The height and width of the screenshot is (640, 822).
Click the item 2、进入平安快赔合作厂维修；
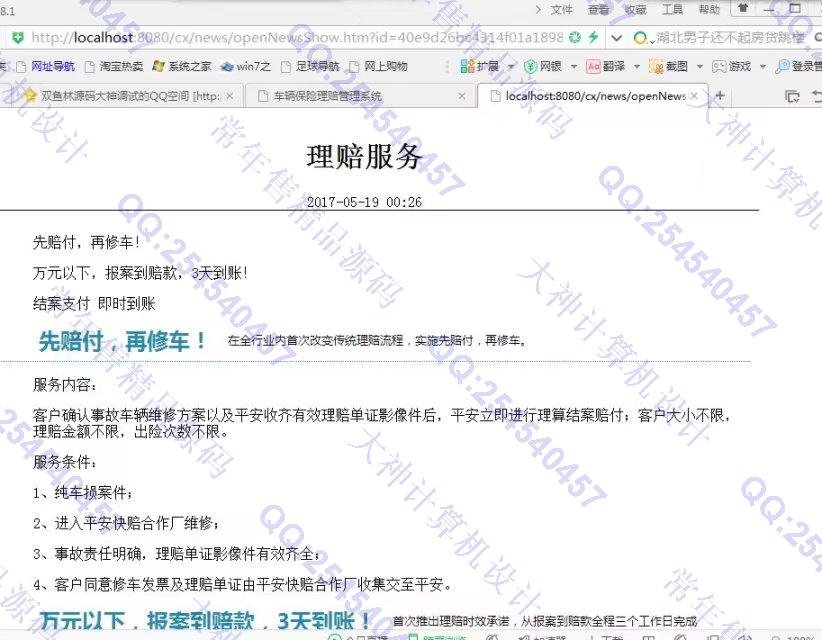pyautogui.click(x=126, y=523)
